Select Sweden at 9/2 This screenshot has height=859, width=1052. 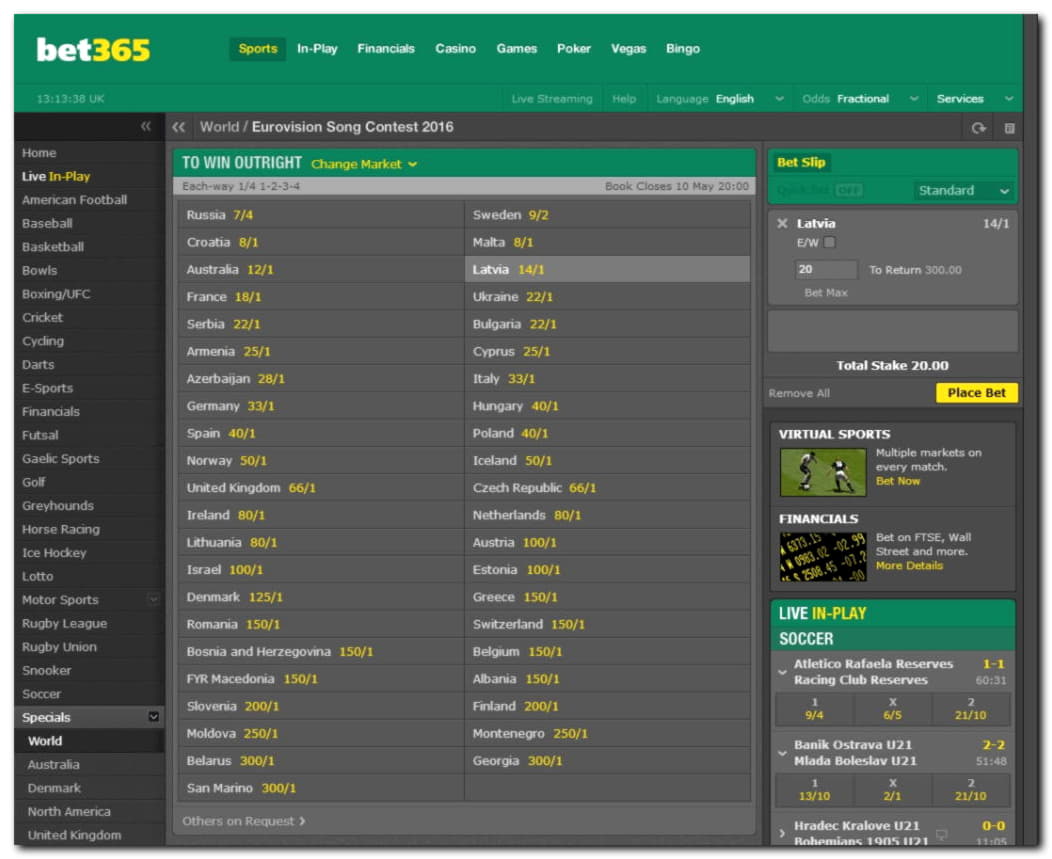pyautogui.click(x=607, y=215)
